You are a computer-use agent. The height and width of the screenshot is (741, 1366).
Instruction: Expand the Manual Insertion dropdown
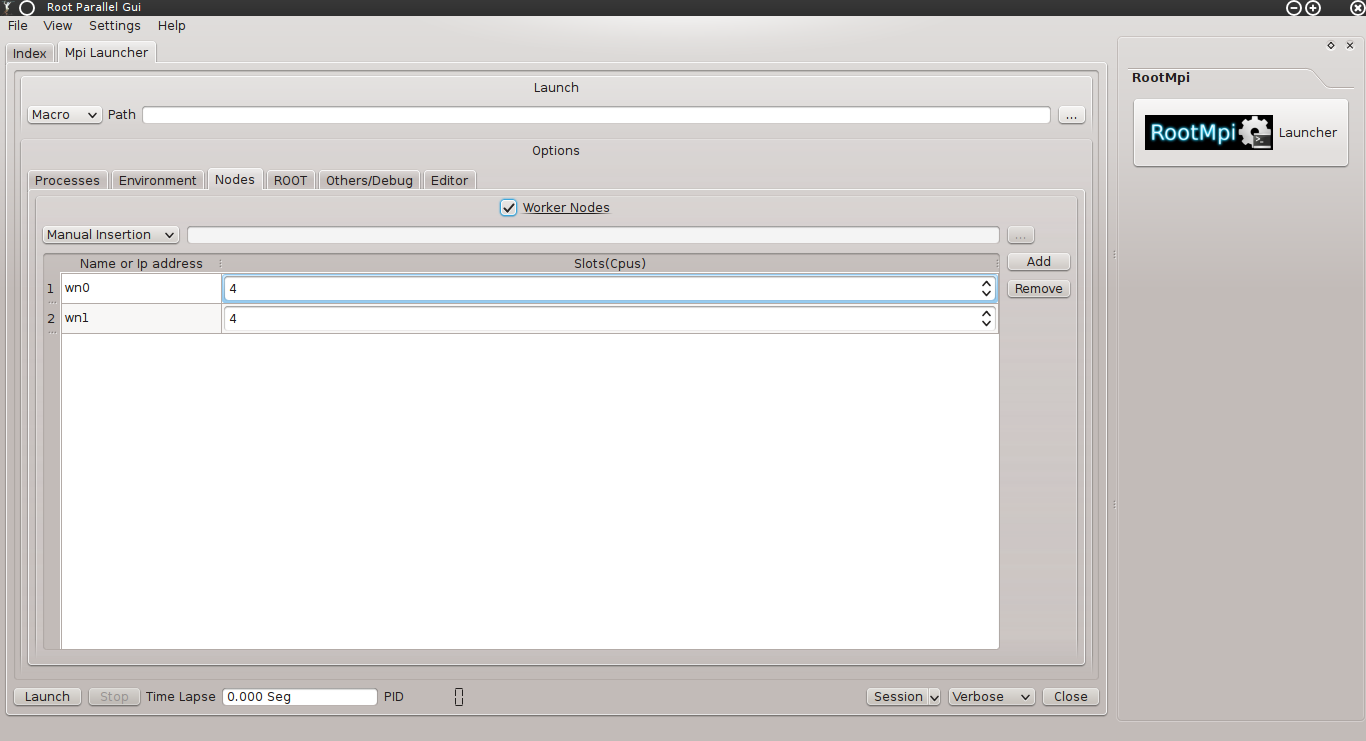[x=111, y=235]
